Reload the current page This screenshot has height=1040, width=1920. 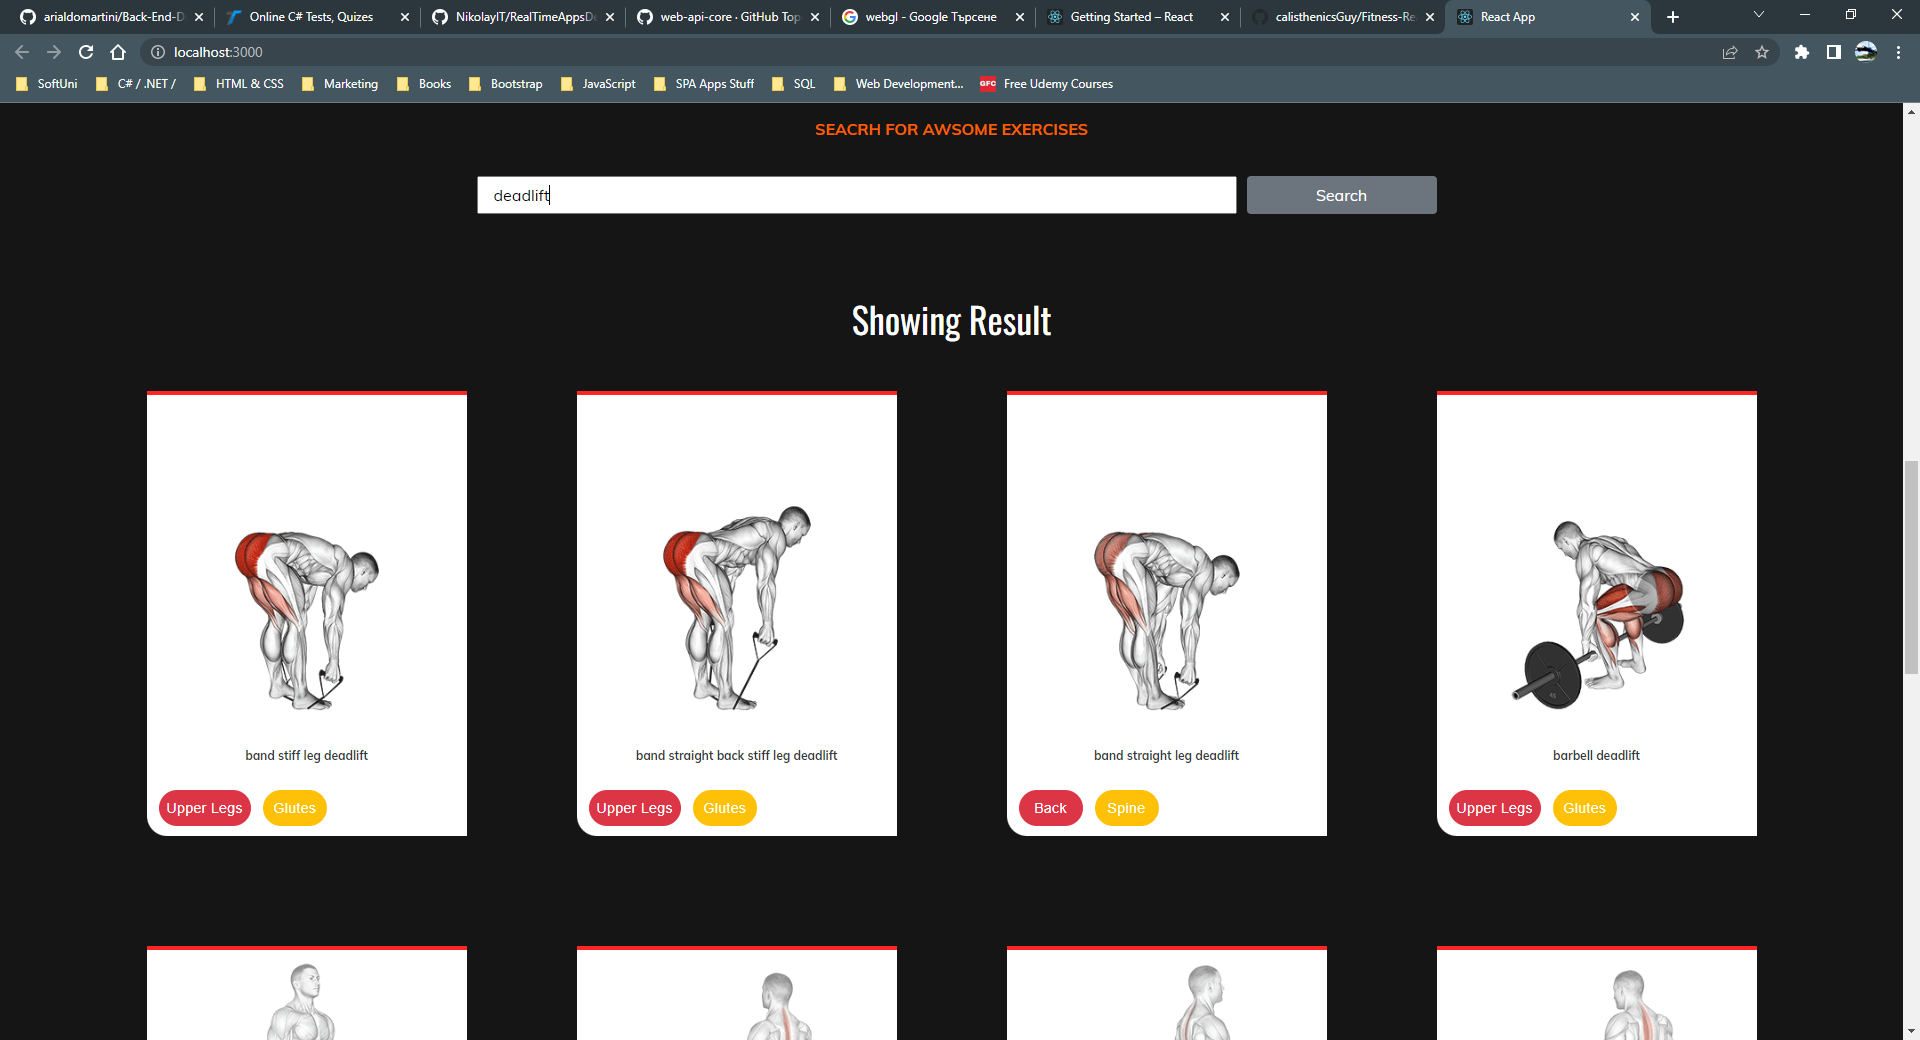85,52
